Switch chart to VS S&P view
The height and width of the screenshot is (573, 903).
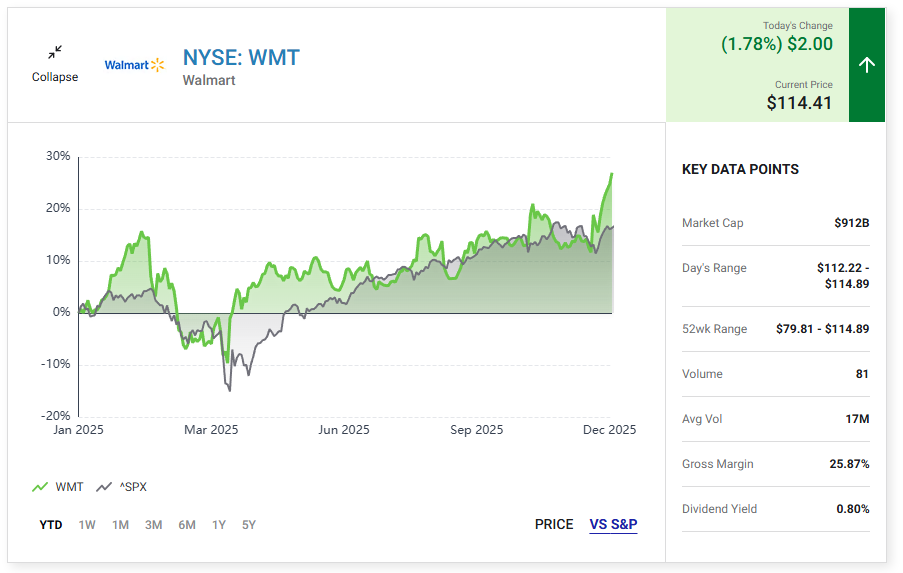613,524
